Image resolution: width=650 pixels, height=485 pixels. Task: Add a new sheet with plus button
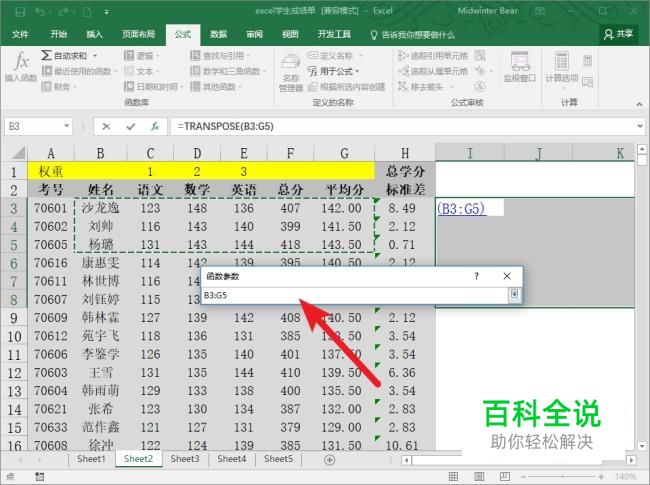(x=331, y=459)
